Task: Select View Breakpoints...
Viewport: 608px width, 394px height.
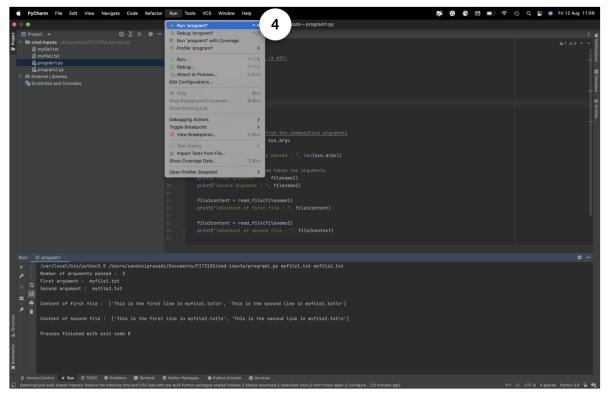Action: point(215,135)
